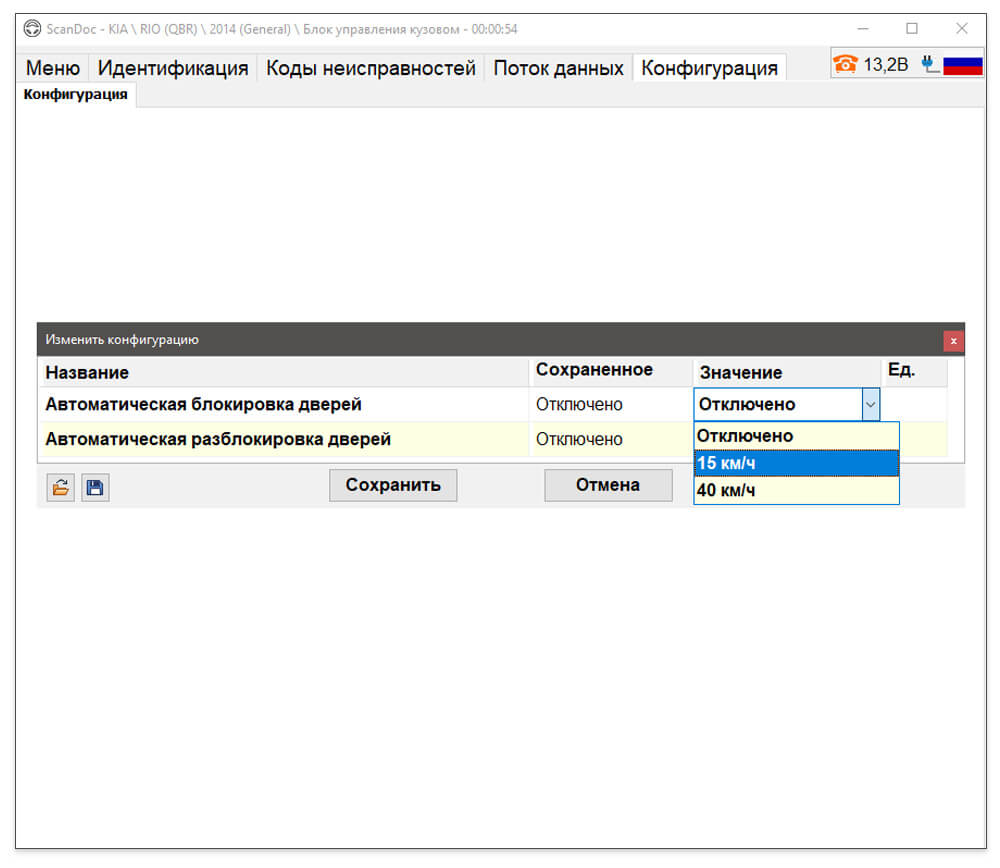Select the bold Конфигурация sub-tab

pos(75,94)
